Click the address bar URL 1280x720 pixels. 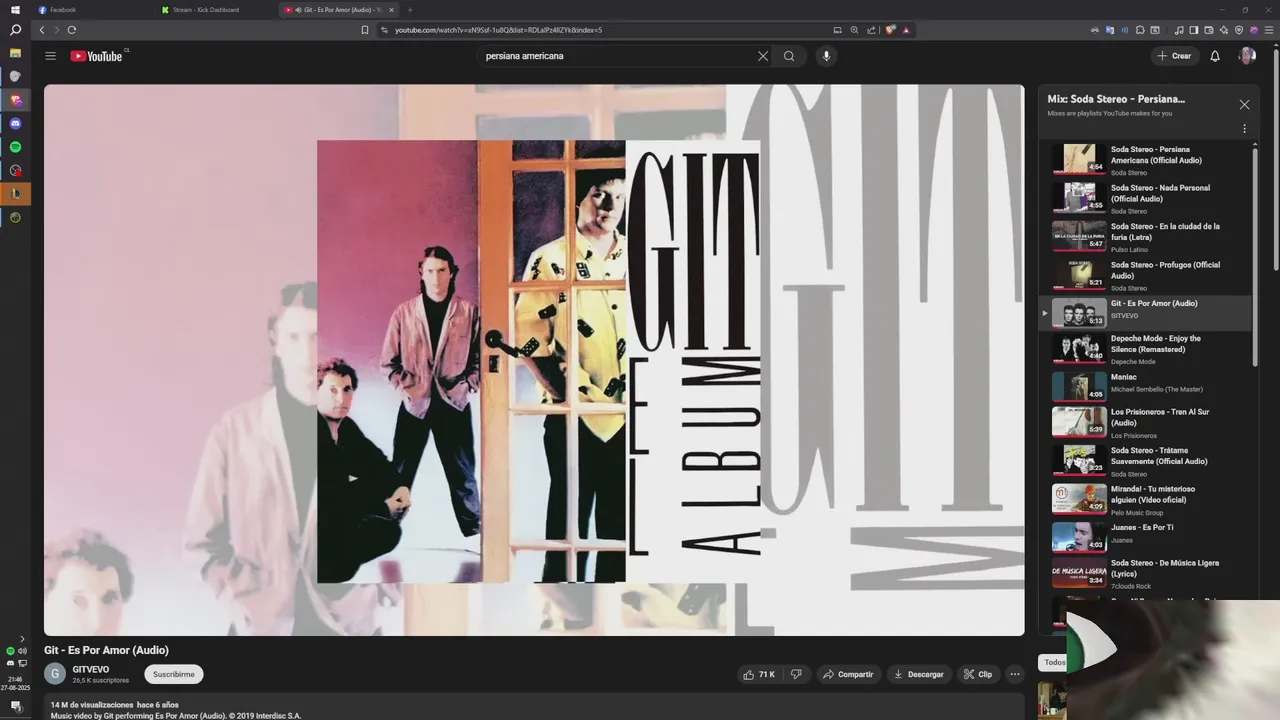(x=498, y=30)
